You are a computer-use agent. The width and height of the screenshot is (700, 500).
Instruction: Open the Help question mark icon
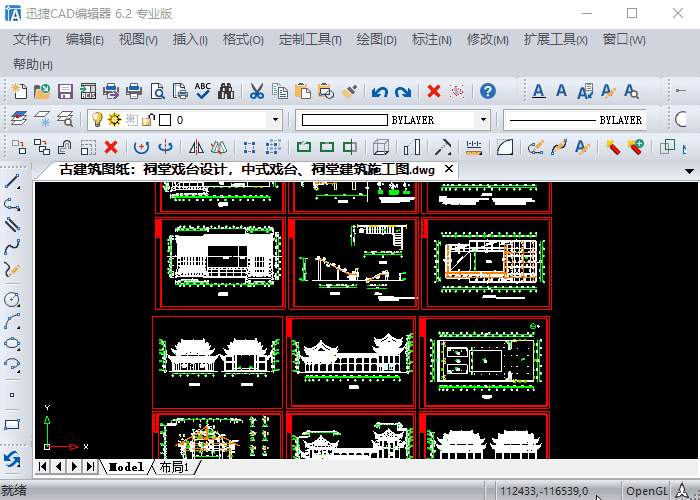(488, 92)
